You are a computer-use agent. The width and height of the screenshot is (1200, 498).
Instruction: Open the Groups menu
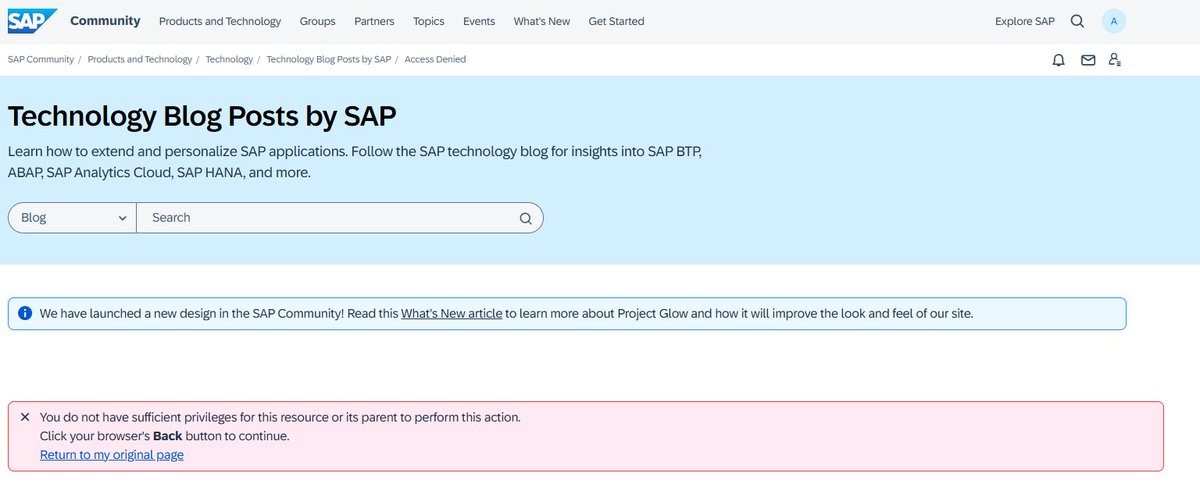(318, 21)
